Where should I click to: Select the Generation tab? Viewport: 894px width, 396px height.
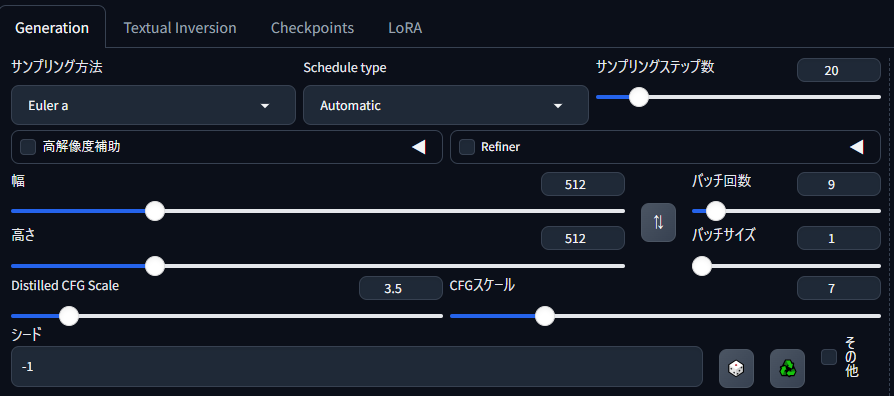tap(52, 28)
